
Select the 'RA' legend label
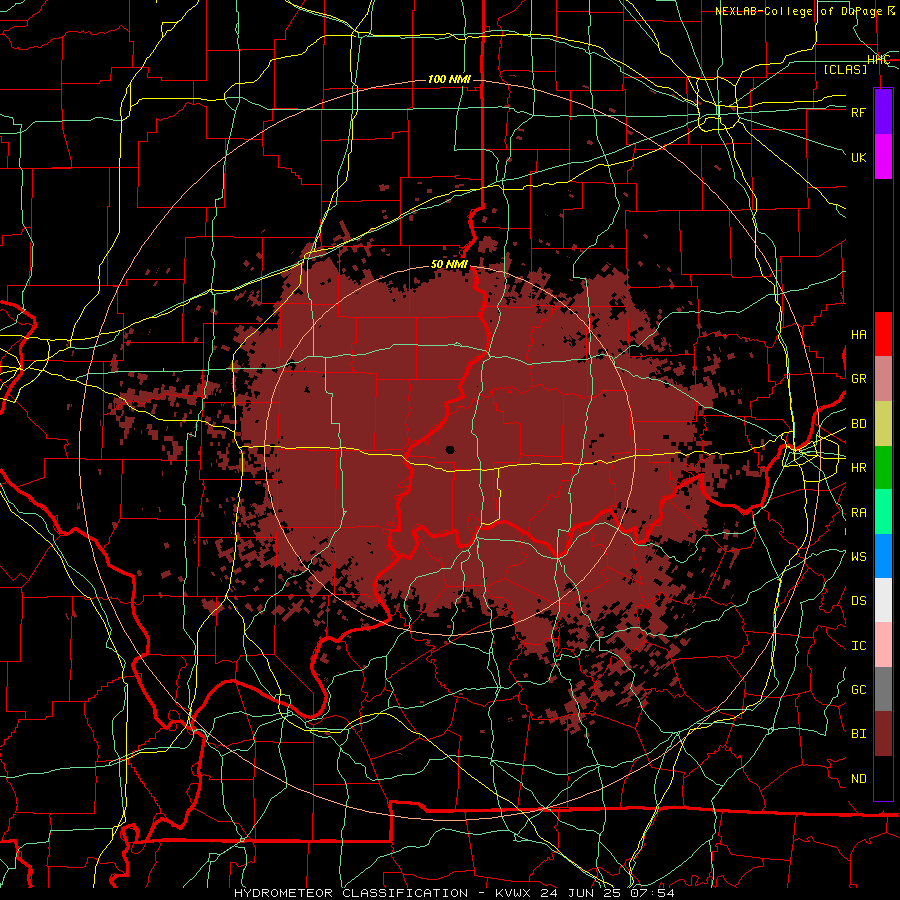coord(859,513)
